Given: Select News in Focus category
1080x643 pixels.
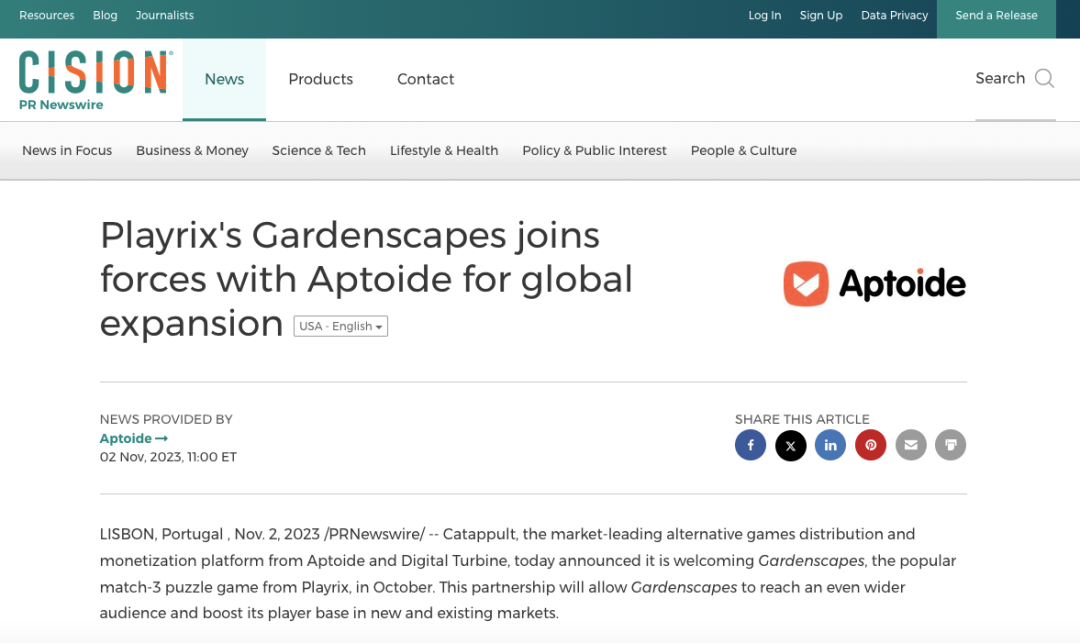Looking at the screenshot, I should click(67, 151).
